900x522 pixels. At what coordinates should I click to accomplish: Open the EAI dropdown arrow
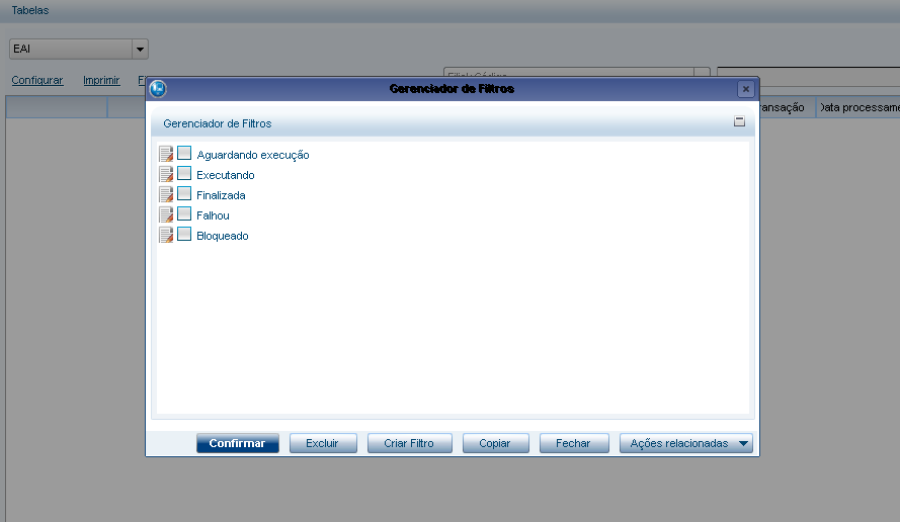(140, 49)
